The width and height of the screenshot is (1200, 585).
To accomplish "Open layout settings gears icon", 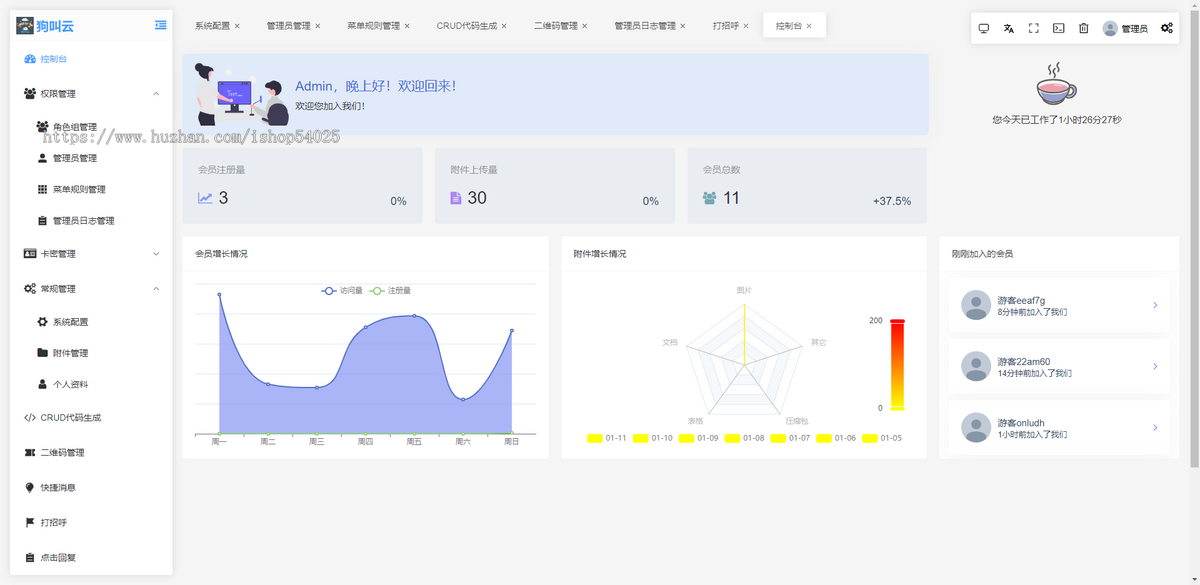I will tap(1167, 28).
